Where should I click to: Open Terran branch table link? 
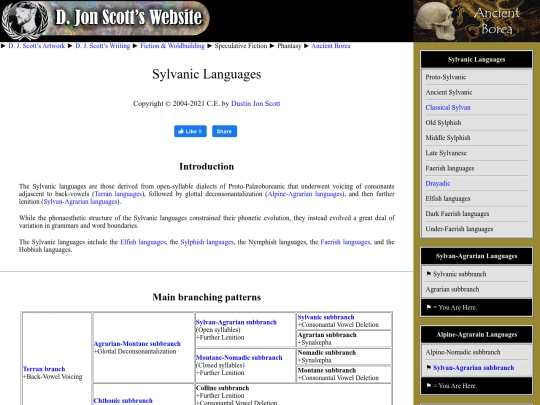(44, 369)
